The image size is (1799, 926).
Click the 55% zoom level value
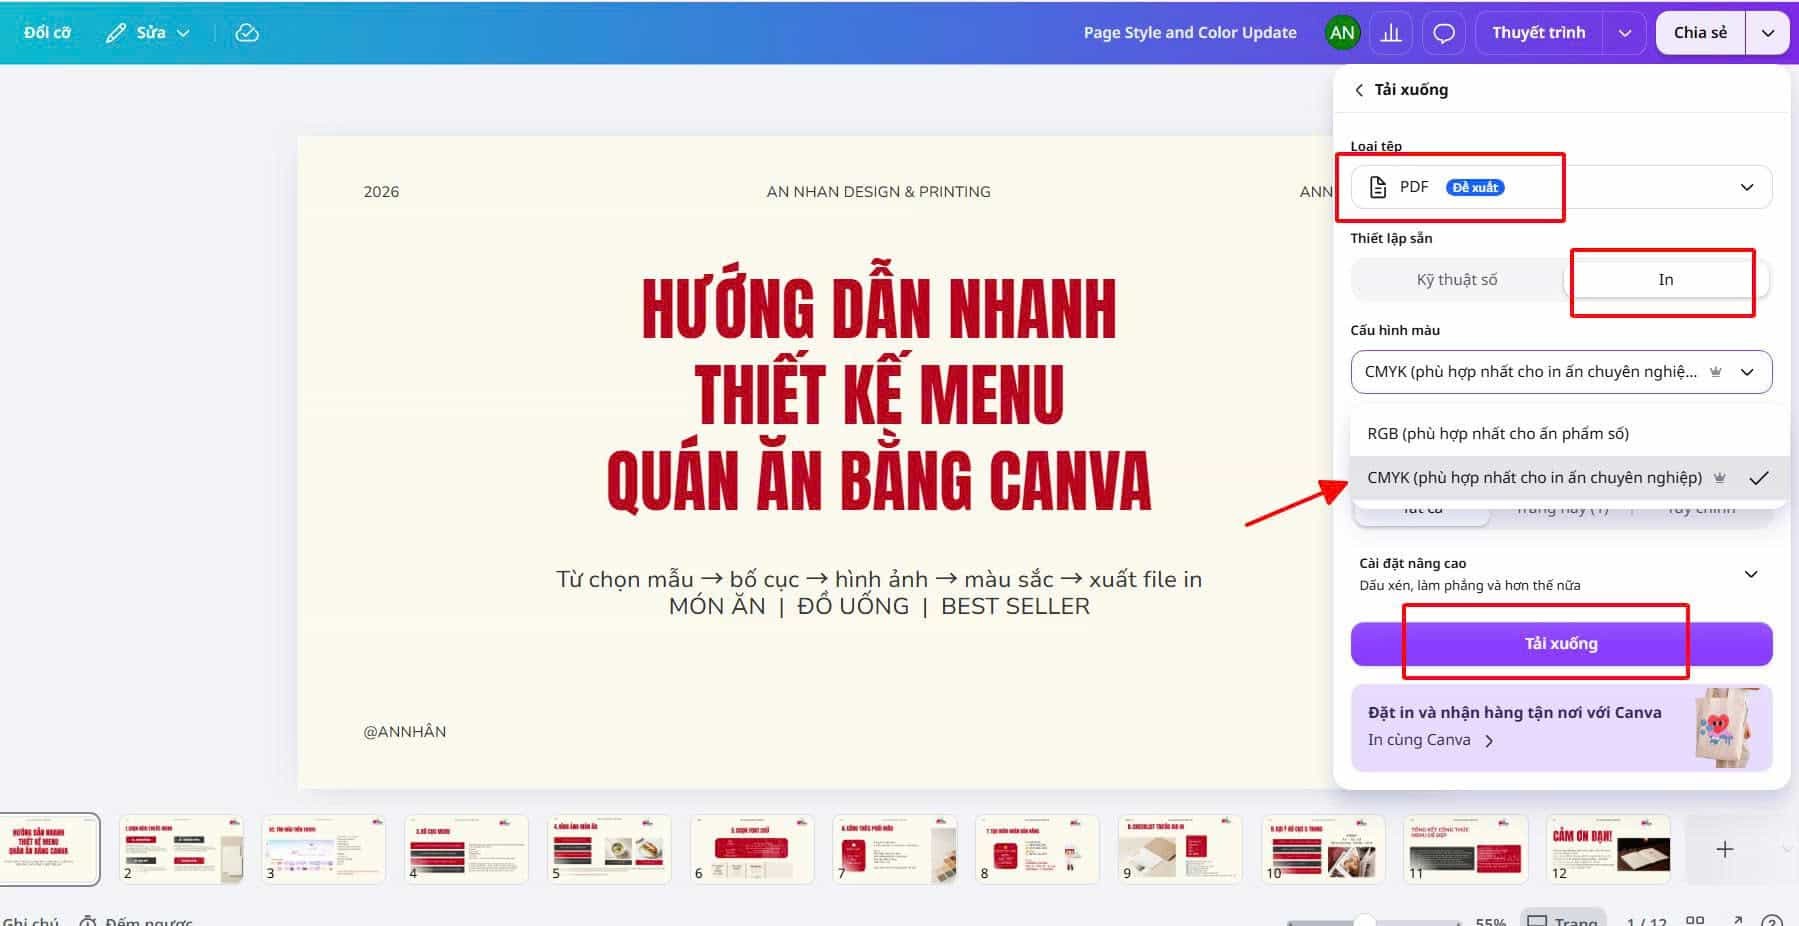(1490, 921)
